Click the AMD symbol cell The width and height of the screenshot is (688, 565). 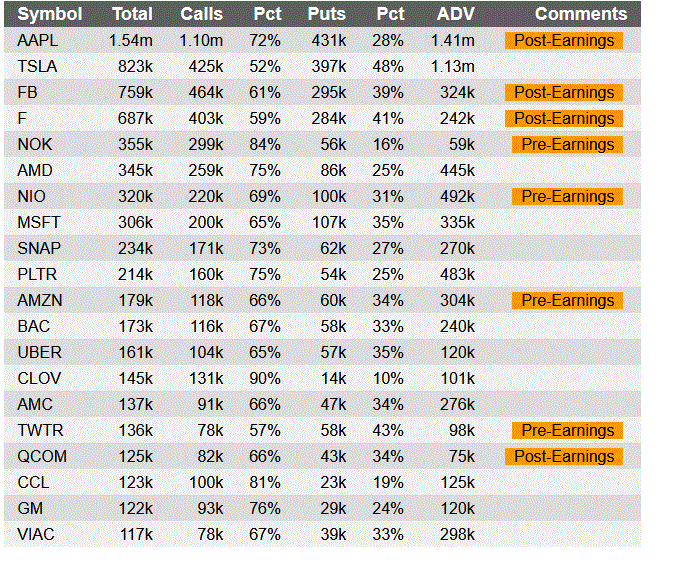(35, 171)
